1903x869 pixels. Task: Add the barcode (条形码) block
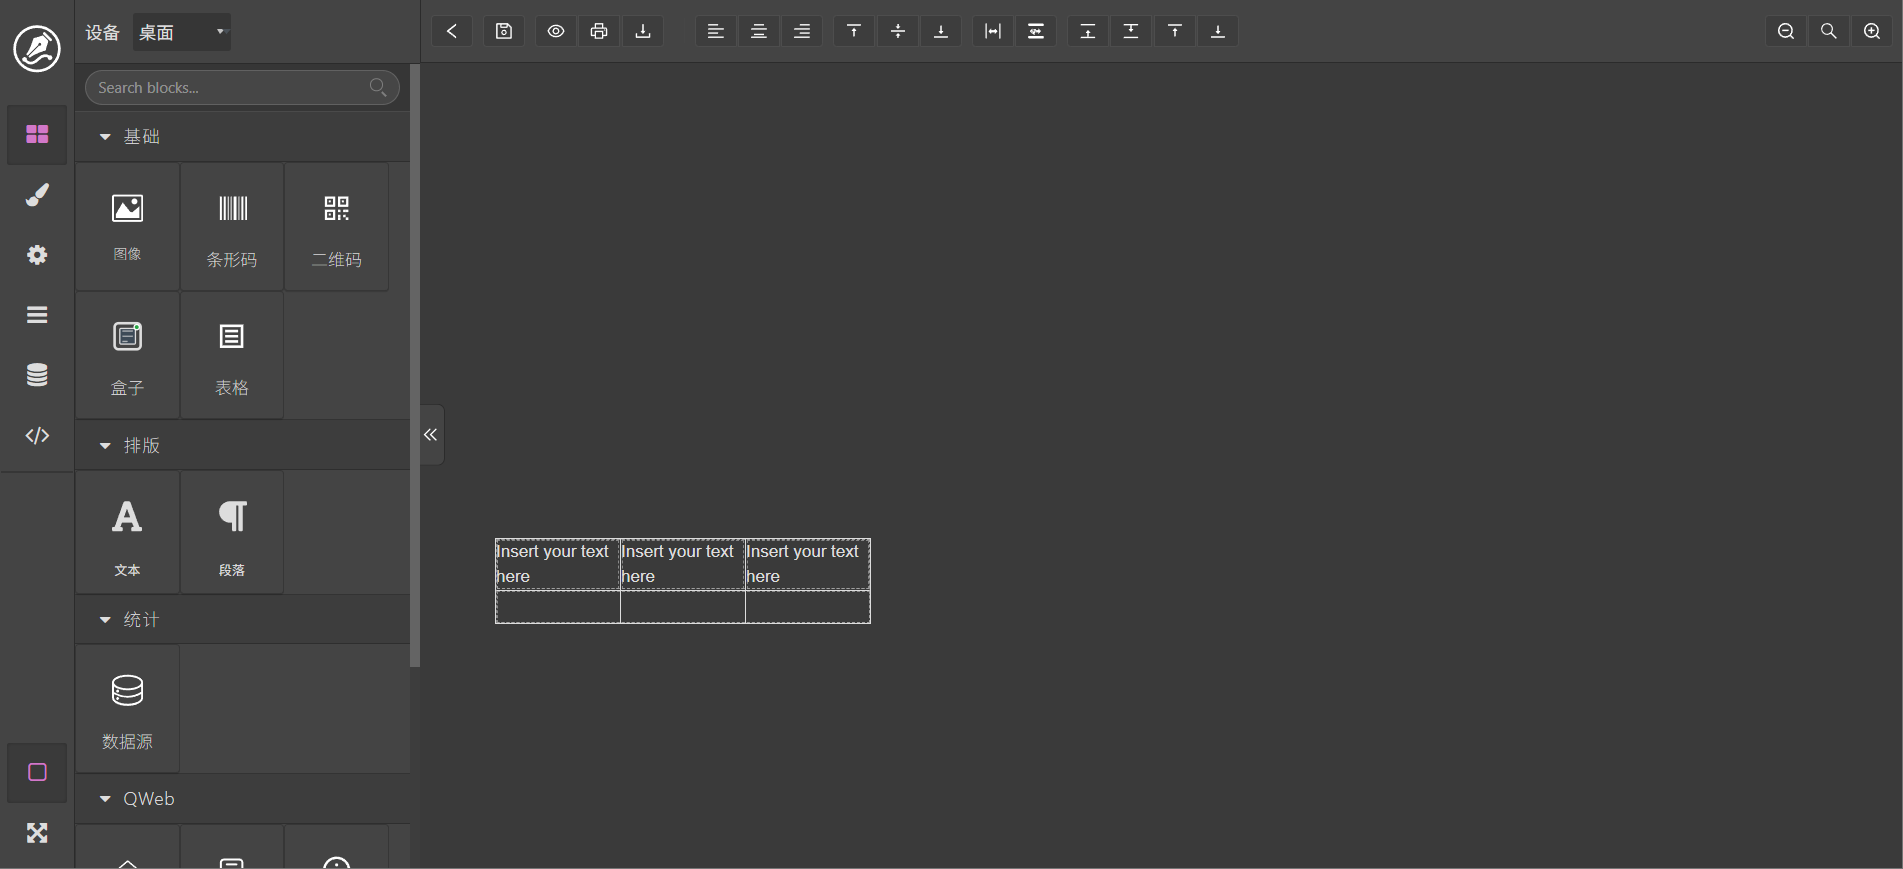click(x=232, y=228)
